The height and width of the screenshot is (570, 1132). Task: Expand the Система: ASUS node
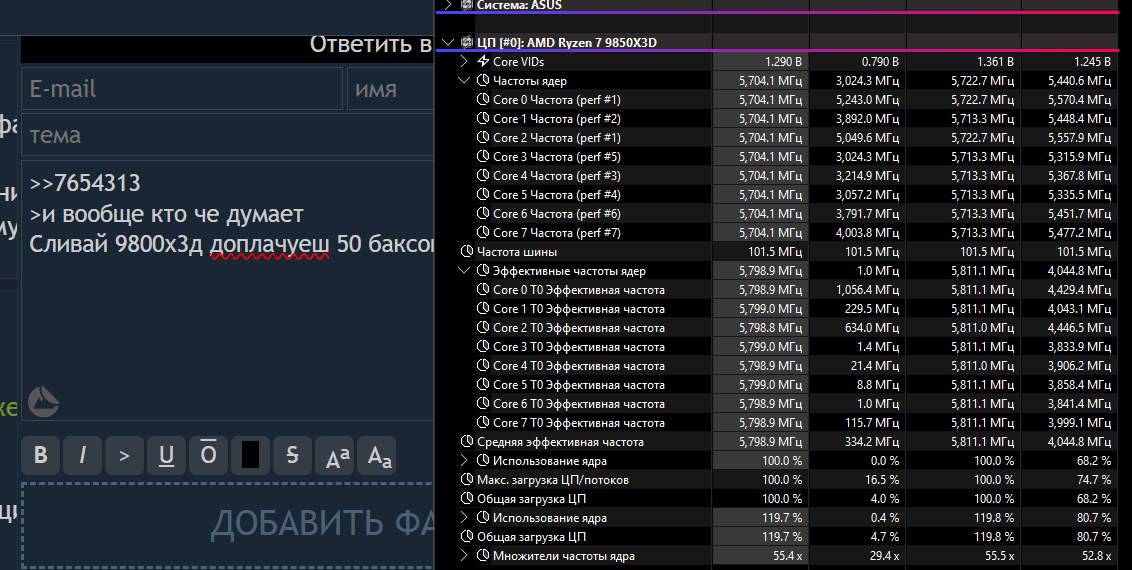click(x=448, y=5)
